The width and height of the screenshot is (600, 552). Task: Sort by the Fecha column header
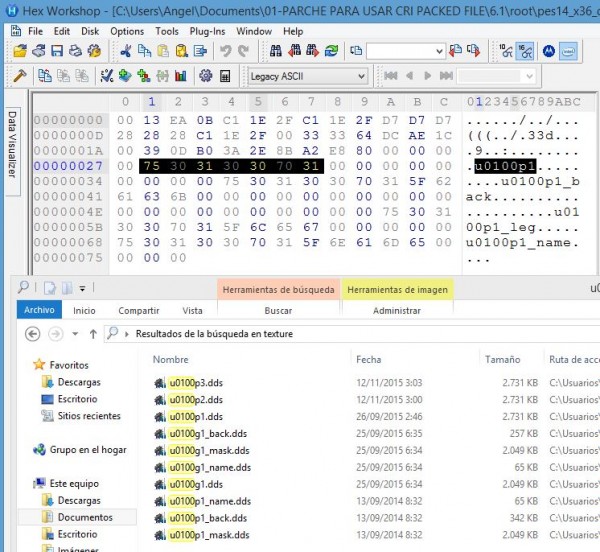pos(368,360)
